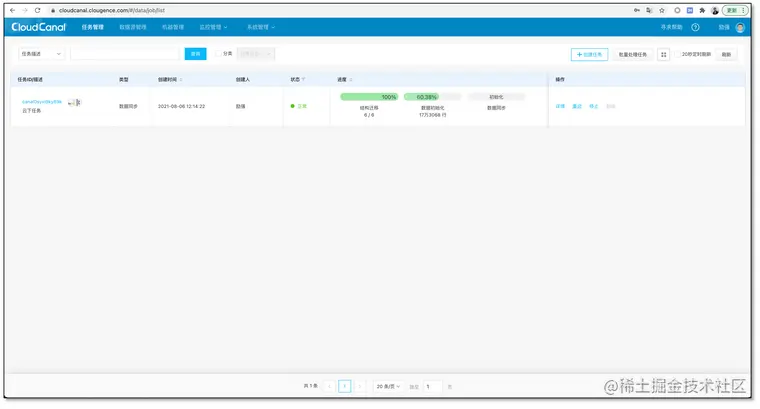Switch to grid card view icon
Screen dimensions: 760x409
(x=664, y=55)
